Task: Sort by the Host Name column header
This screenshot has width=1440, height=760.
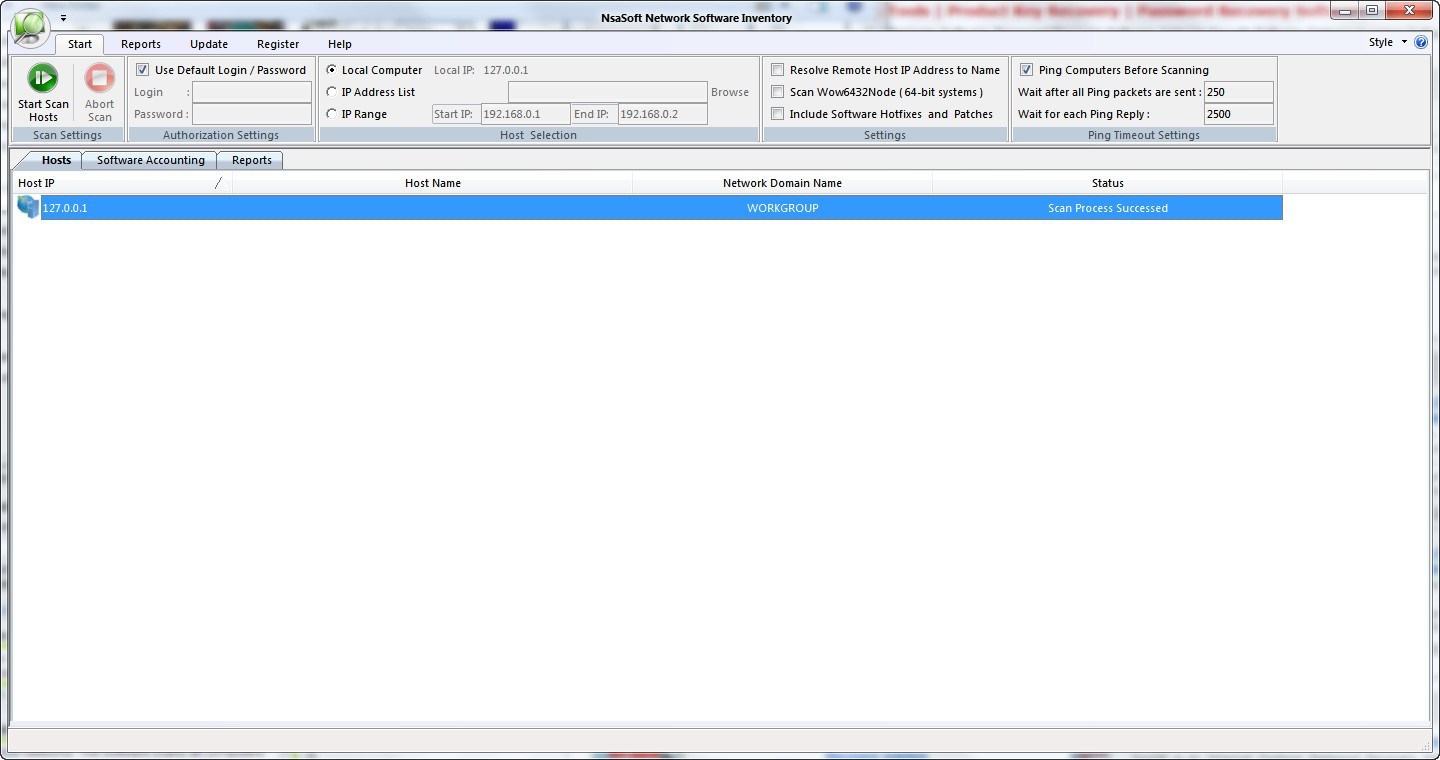Action: pos(433,183)
